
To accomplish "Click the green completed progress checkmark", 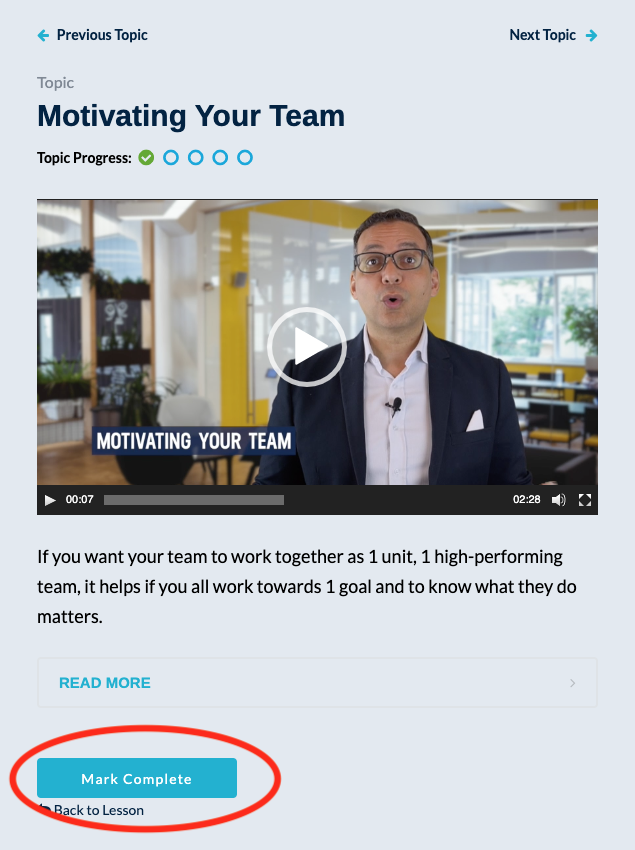I will [x=146, y=158].
